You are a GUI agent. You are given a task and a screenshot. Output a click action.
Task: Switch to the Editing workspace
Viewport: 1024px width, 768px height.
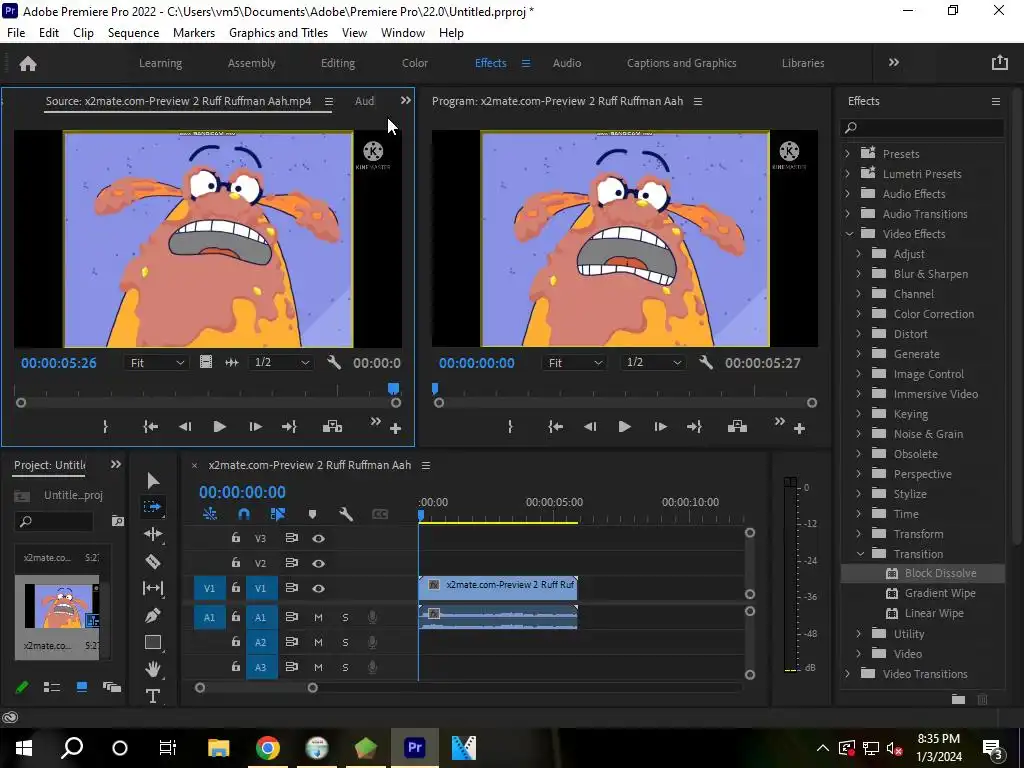[x=338, y=63]
